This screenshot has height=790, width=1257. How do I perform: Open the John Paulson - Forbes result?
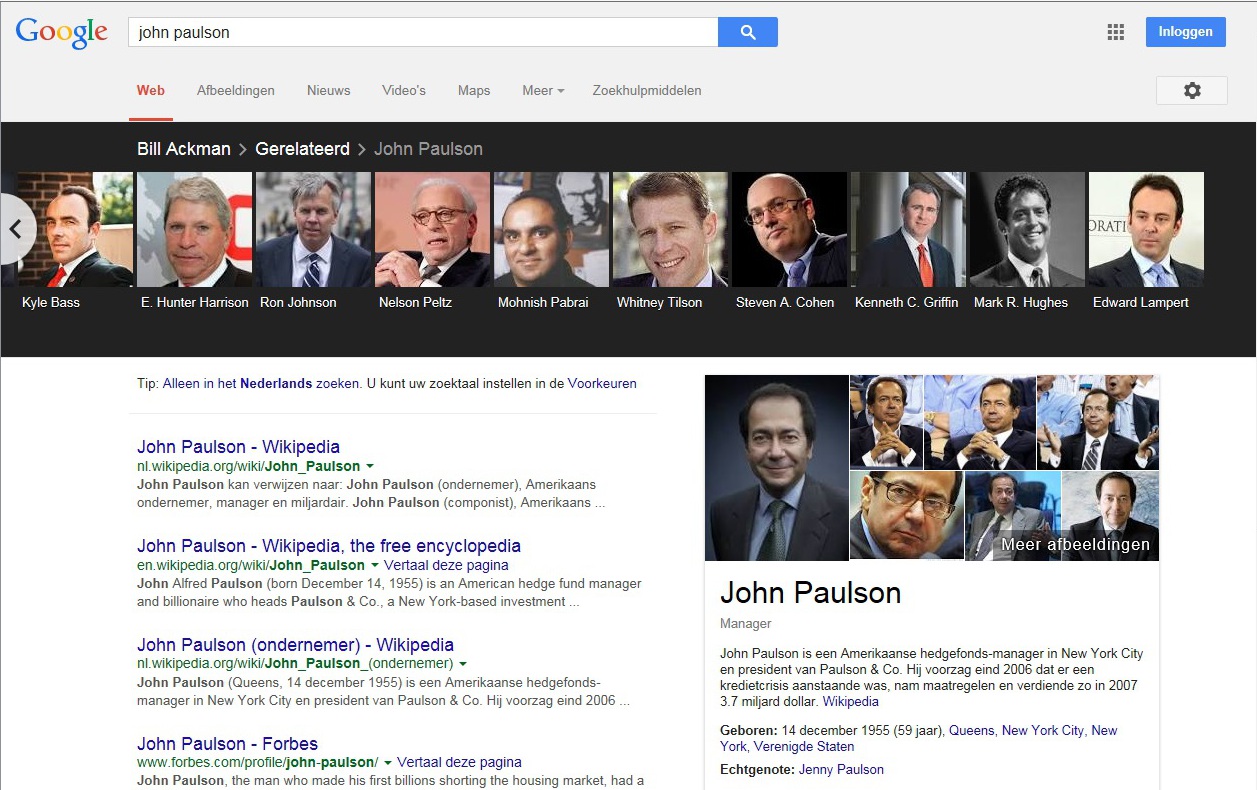pyautogui.click(x=227, y=744)
